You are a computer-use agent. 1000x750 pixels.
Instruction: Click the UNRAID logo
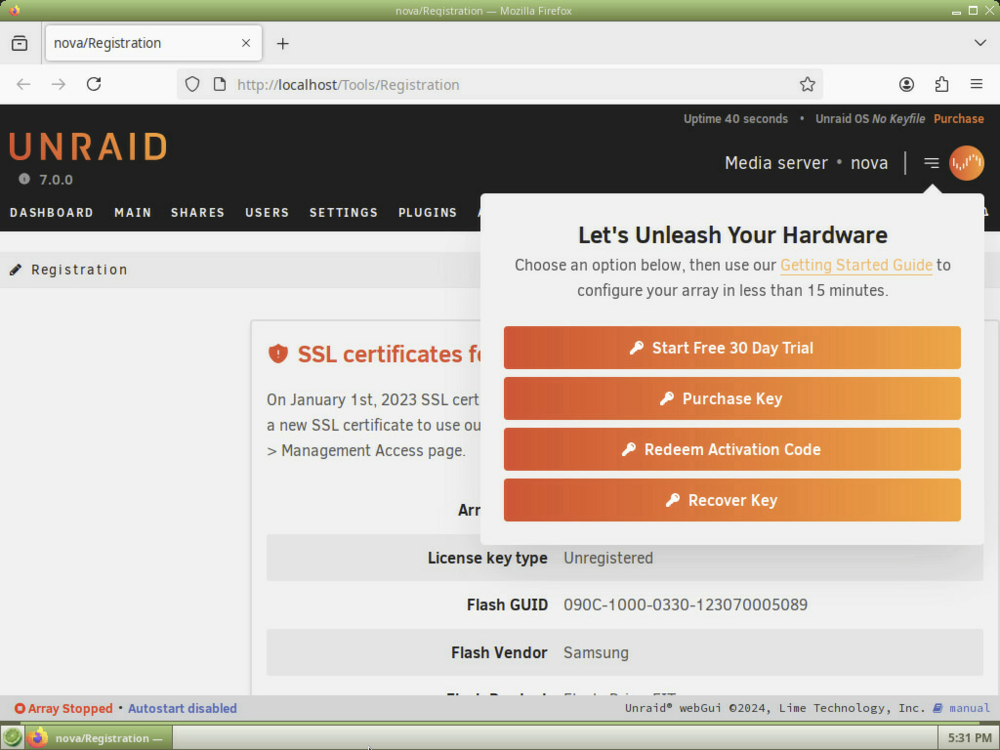coord(88,147)
